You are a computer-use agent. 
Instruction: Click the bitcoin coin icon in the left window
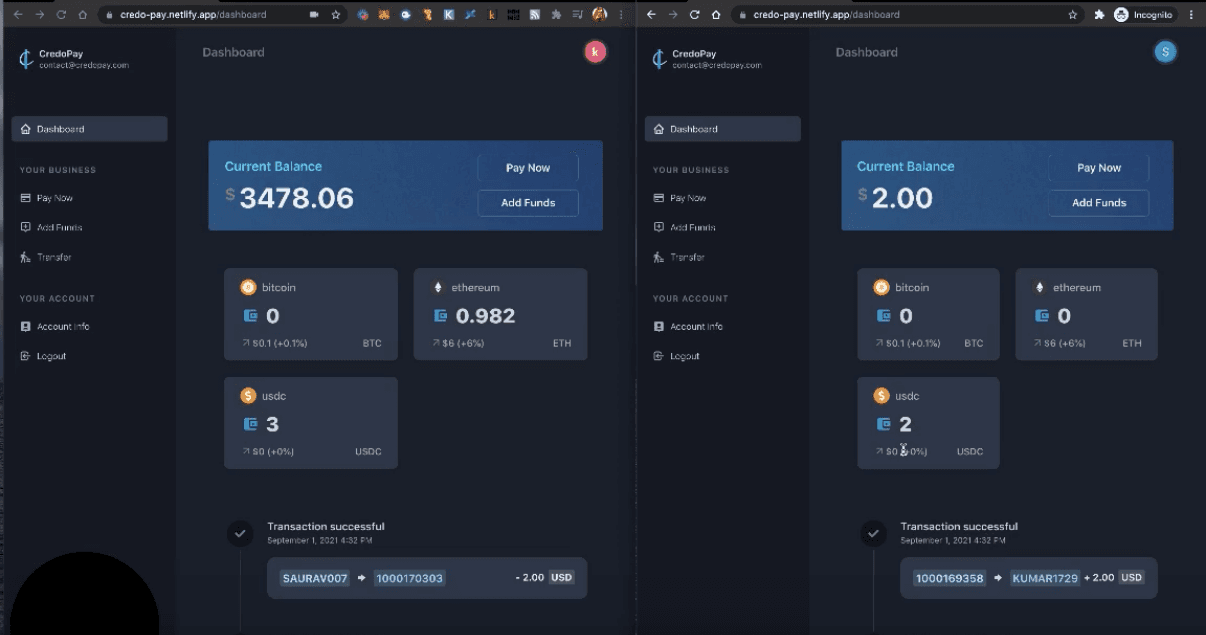(x=248, y=287)
